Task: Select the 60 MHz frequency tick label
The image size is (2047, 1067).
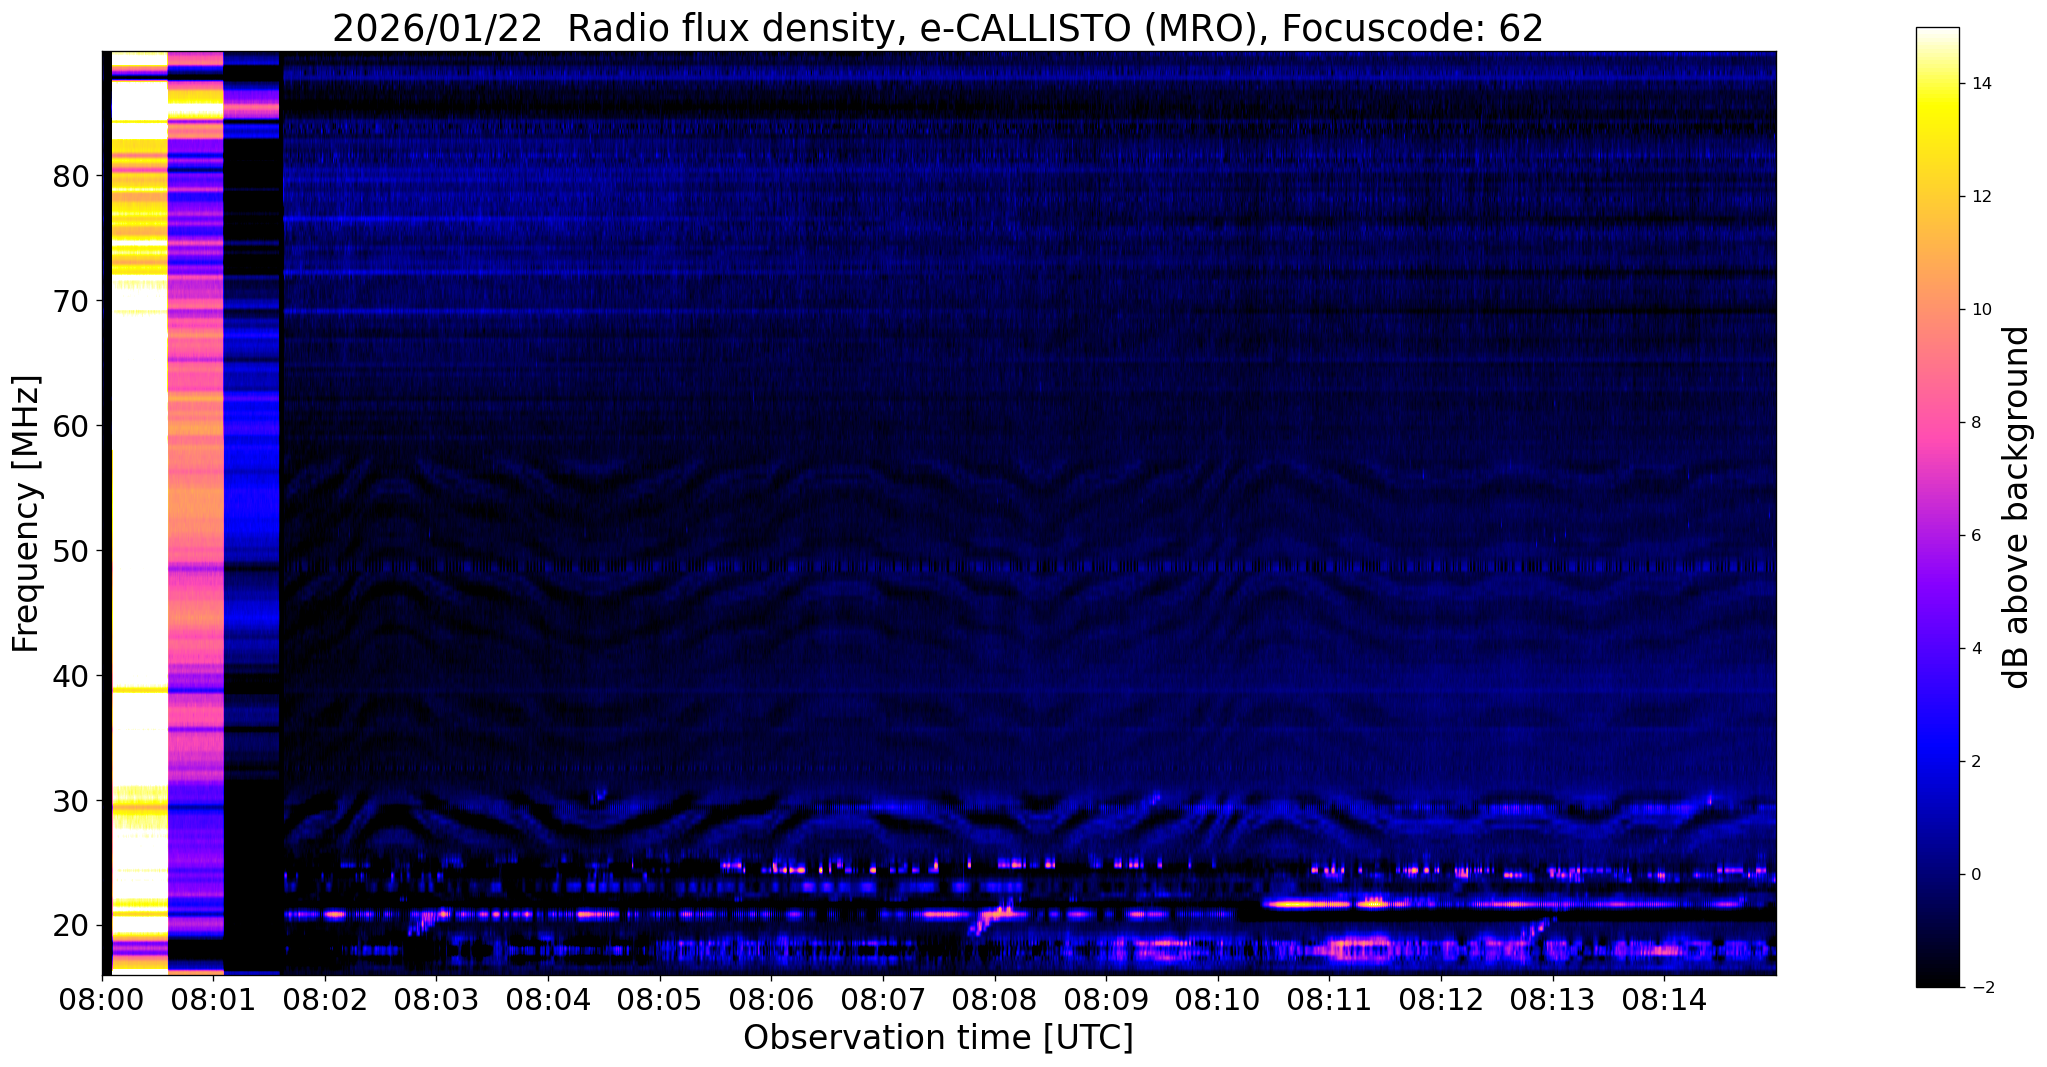Action: [x=72, y=427]
